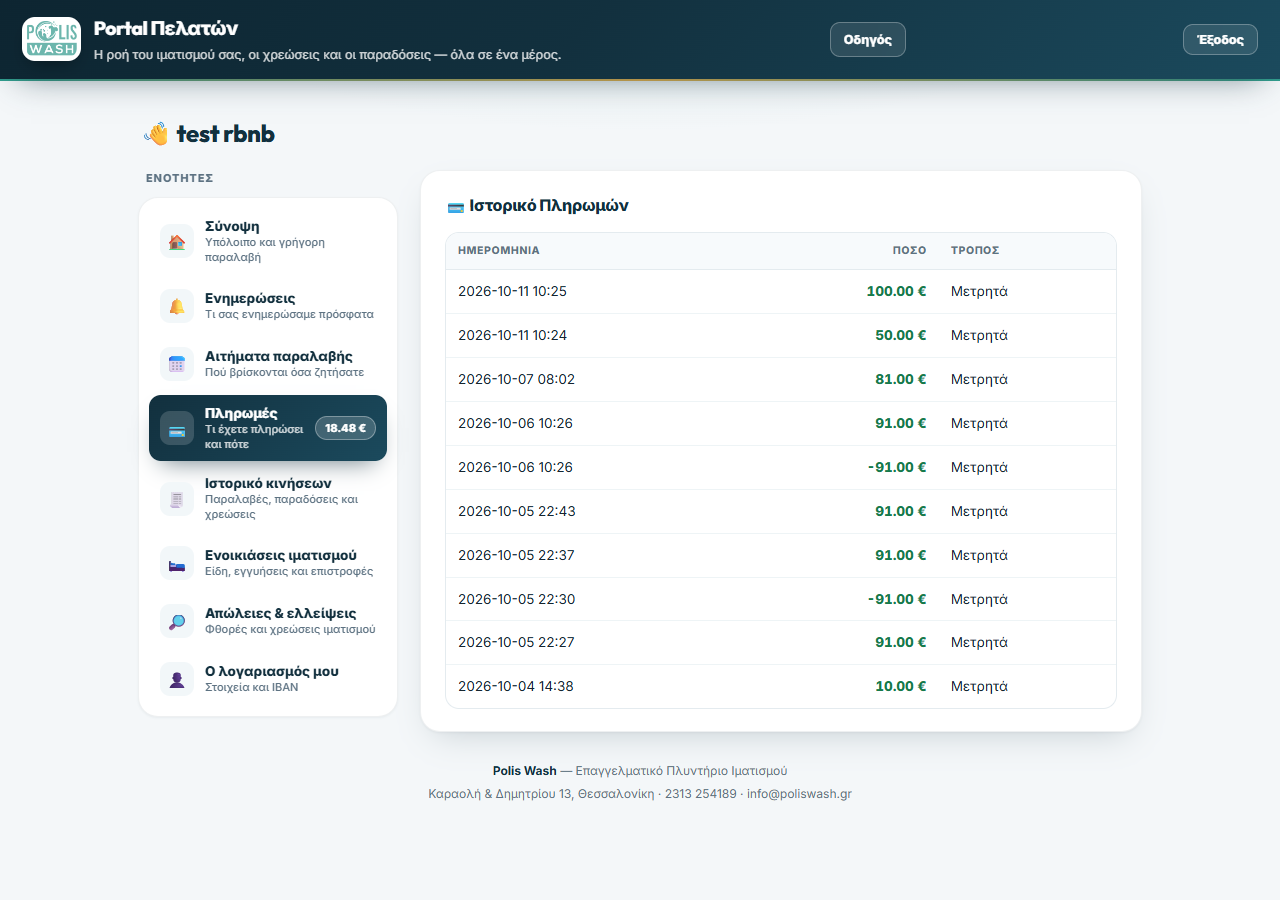Select the 50.00 € amount cell
The height and width of the screenshot is (900, 1280).
coord(901,335)
